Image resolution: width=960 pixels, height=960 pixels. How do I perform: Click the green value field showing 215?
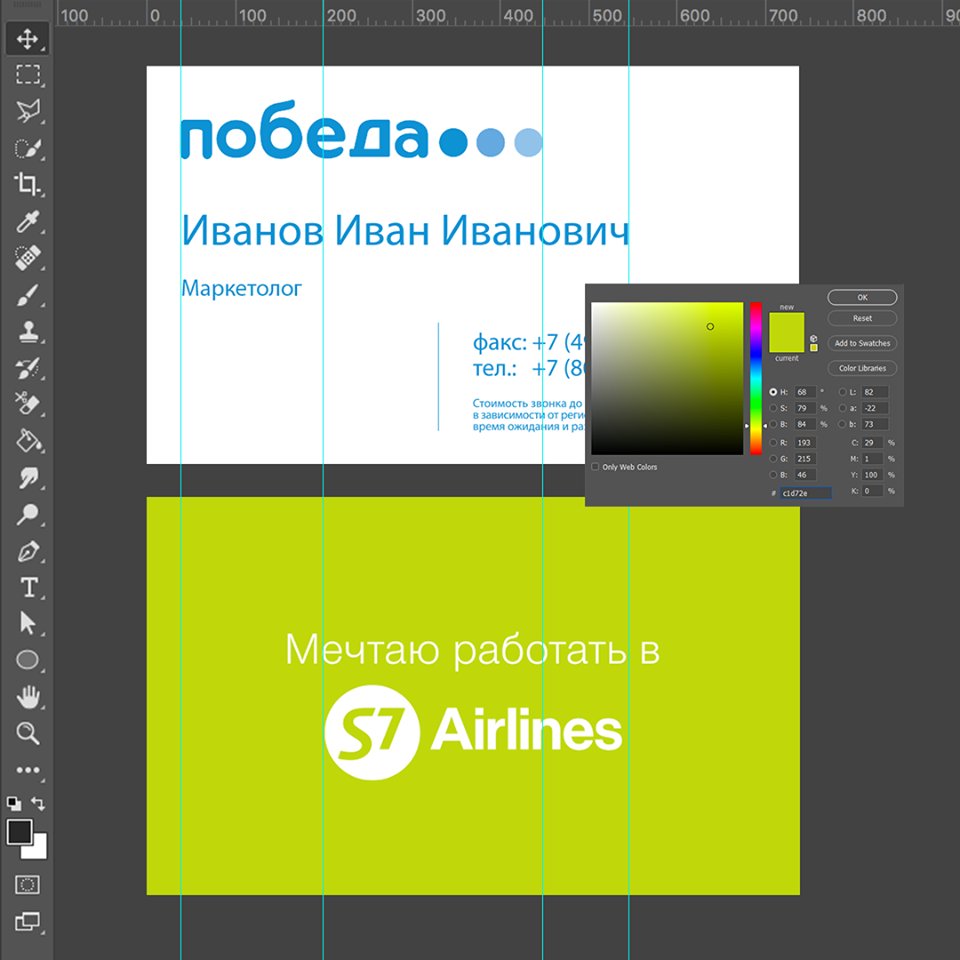click(x=805, y=458)
